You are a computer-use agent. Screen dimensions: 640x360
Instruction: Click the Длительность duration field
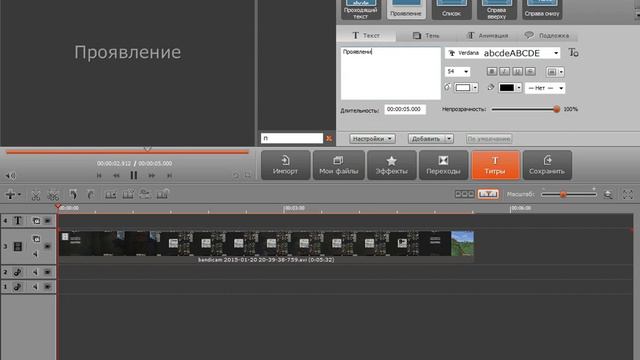[x=405, y=109]
